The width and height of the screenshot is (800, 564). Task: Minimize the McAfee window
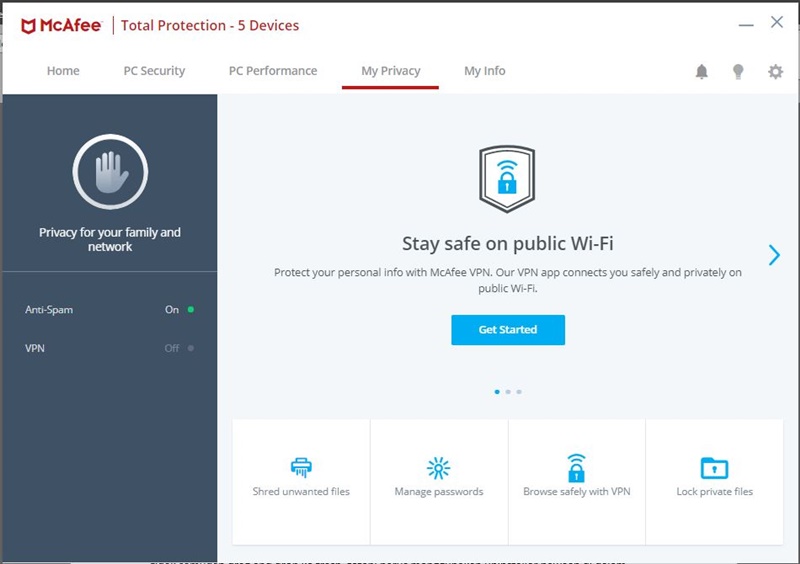pos(746,25)
